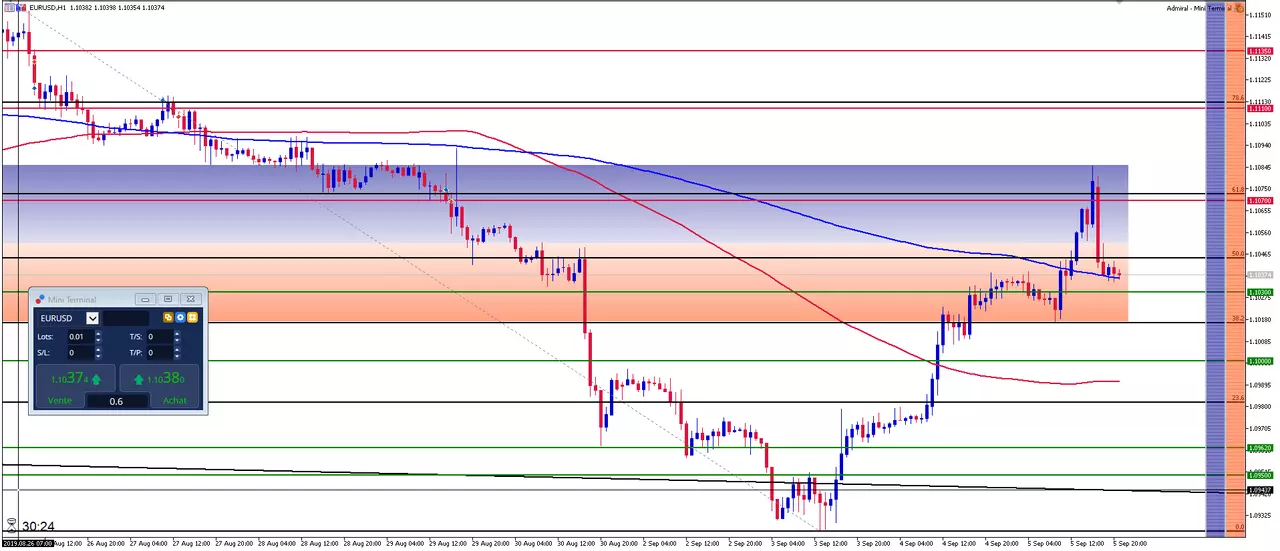Open Mini Terminal settings gear icon
This screenshot has width=1280, height=551.
click(x=180, y=318)
